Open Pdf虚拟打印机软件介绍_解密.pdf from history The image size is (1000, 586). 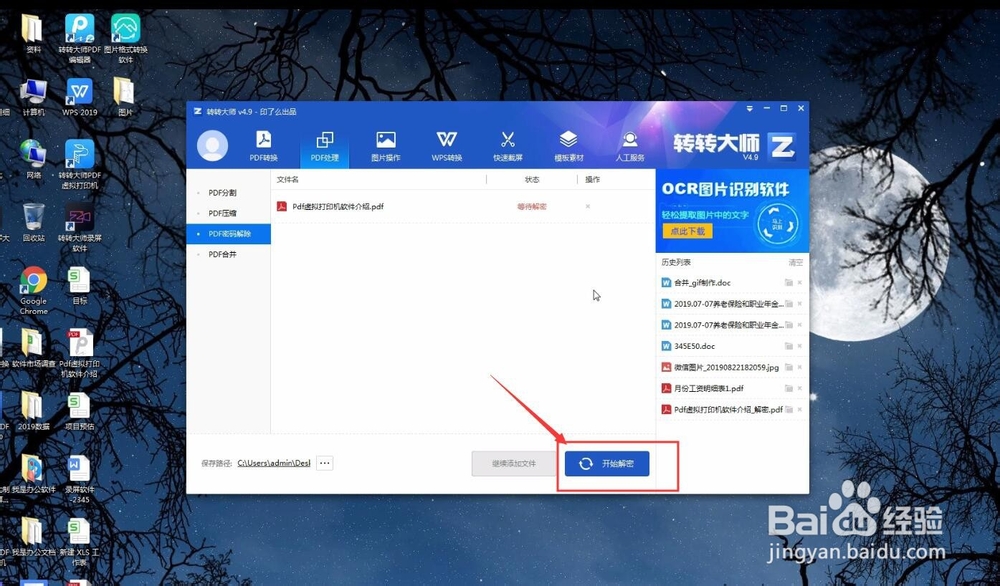click(728, 409)
